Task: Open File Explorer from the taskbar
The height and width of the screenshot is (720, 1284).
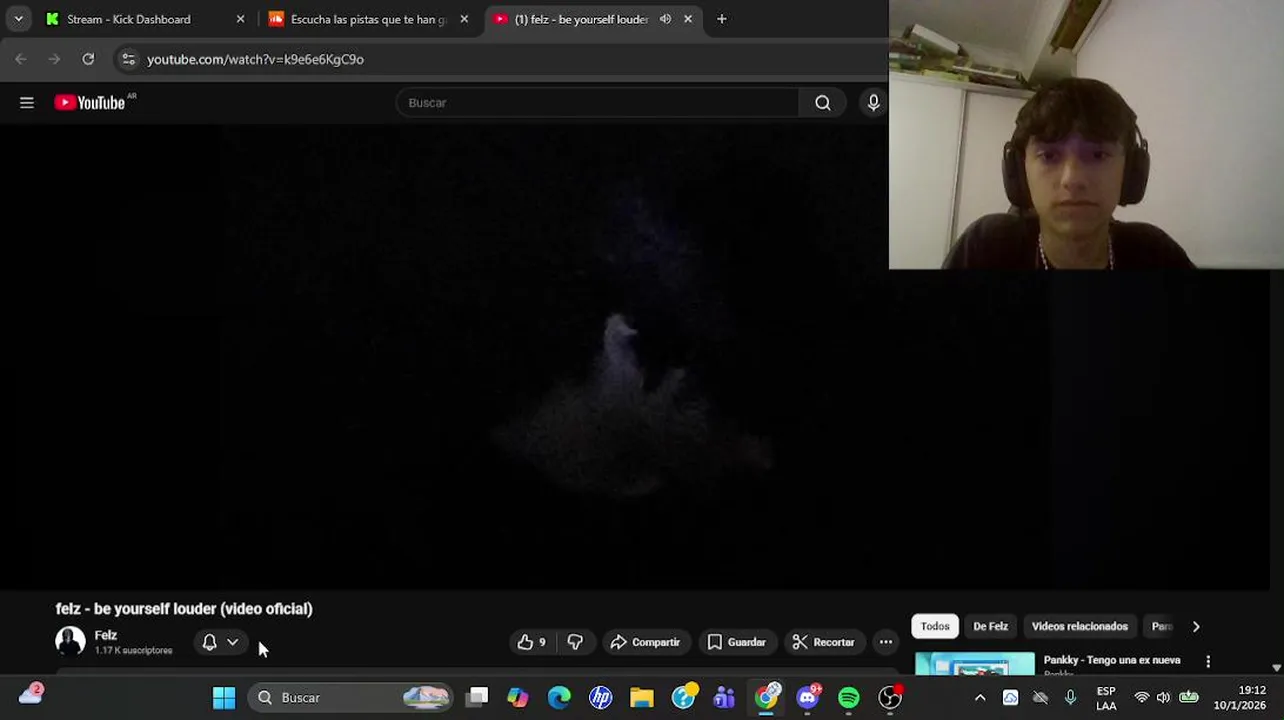Action: [x=641, y=697]
